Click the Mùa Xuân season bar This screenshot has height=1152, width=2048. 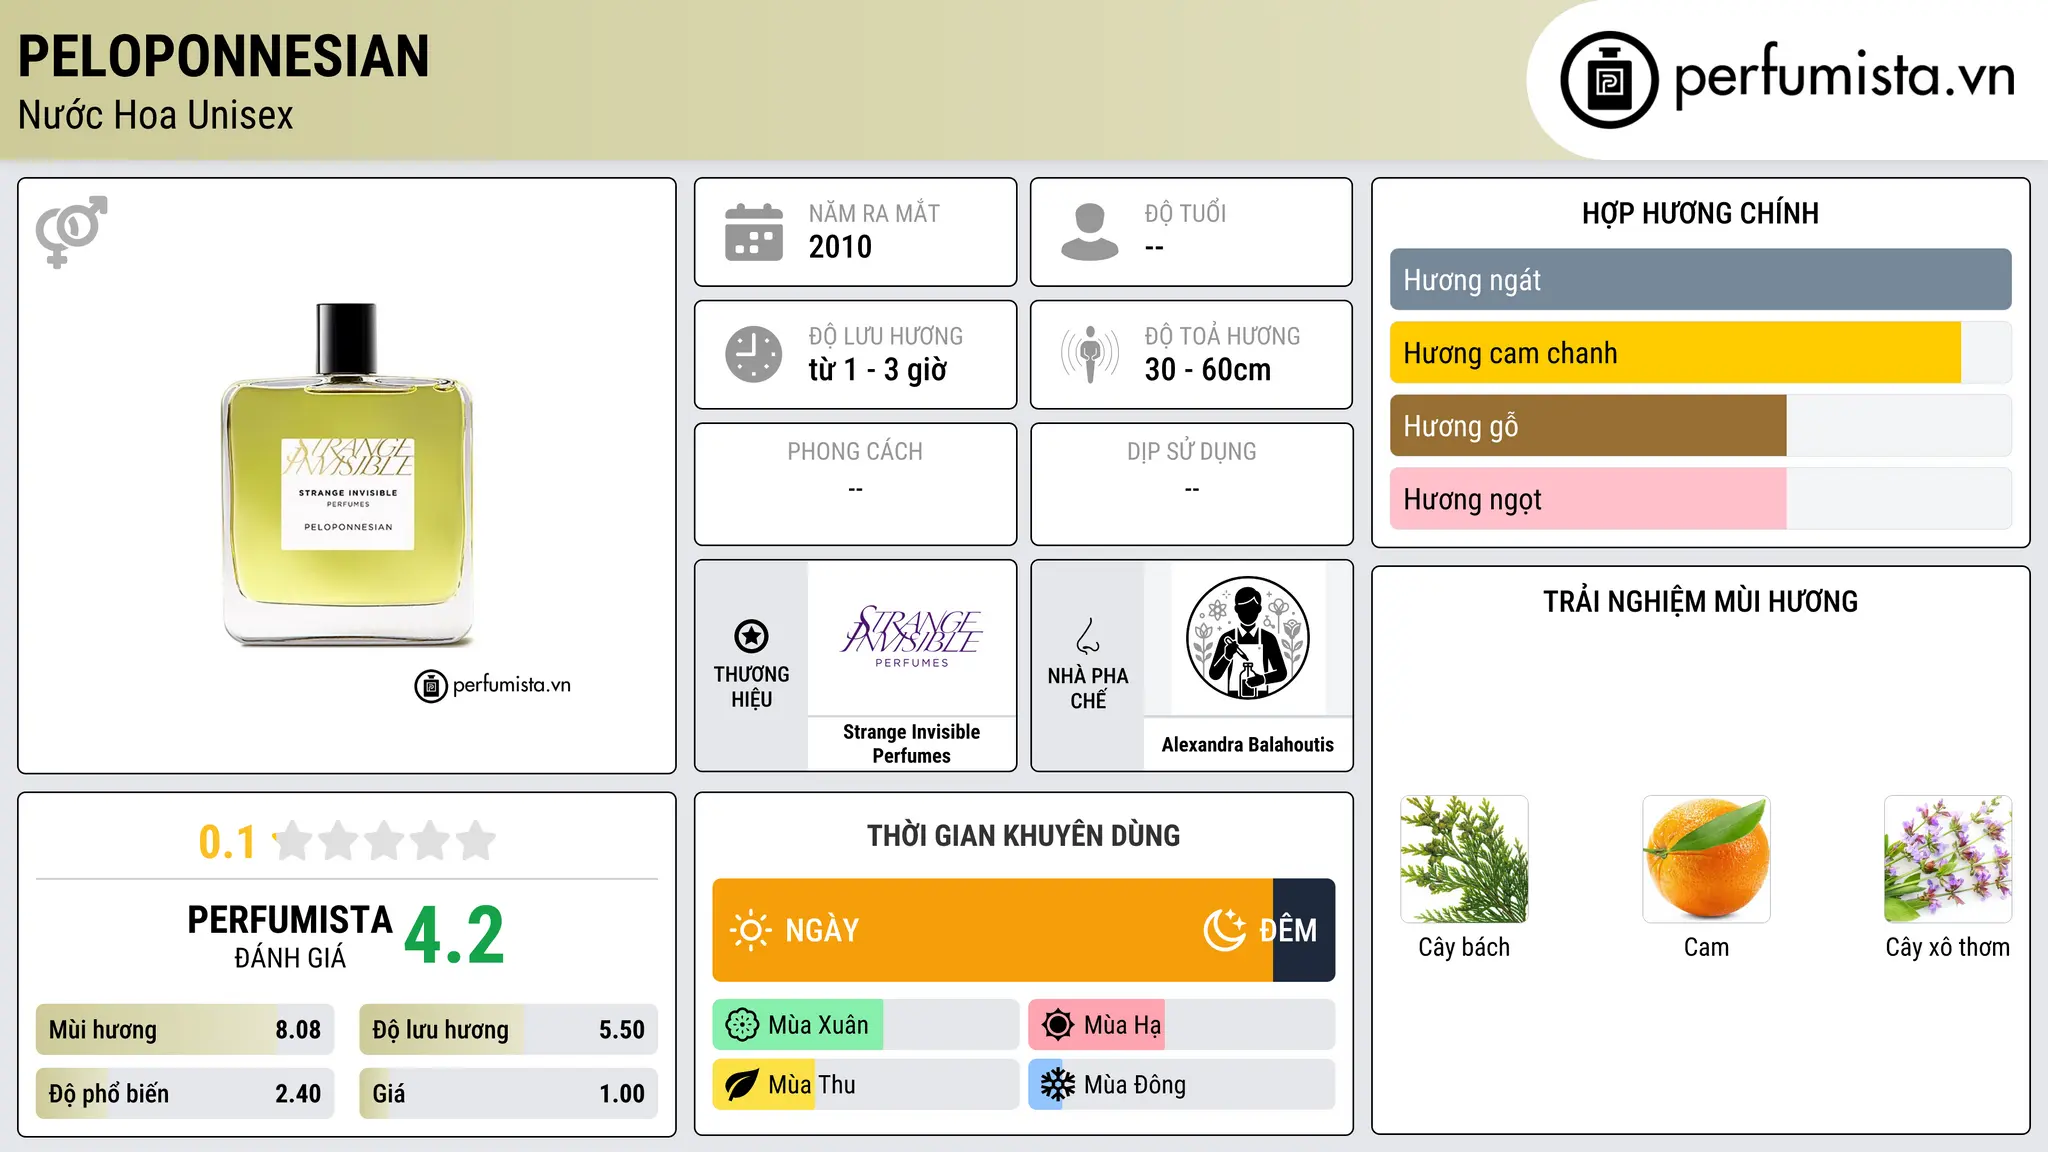click(x=865, y=1025)
